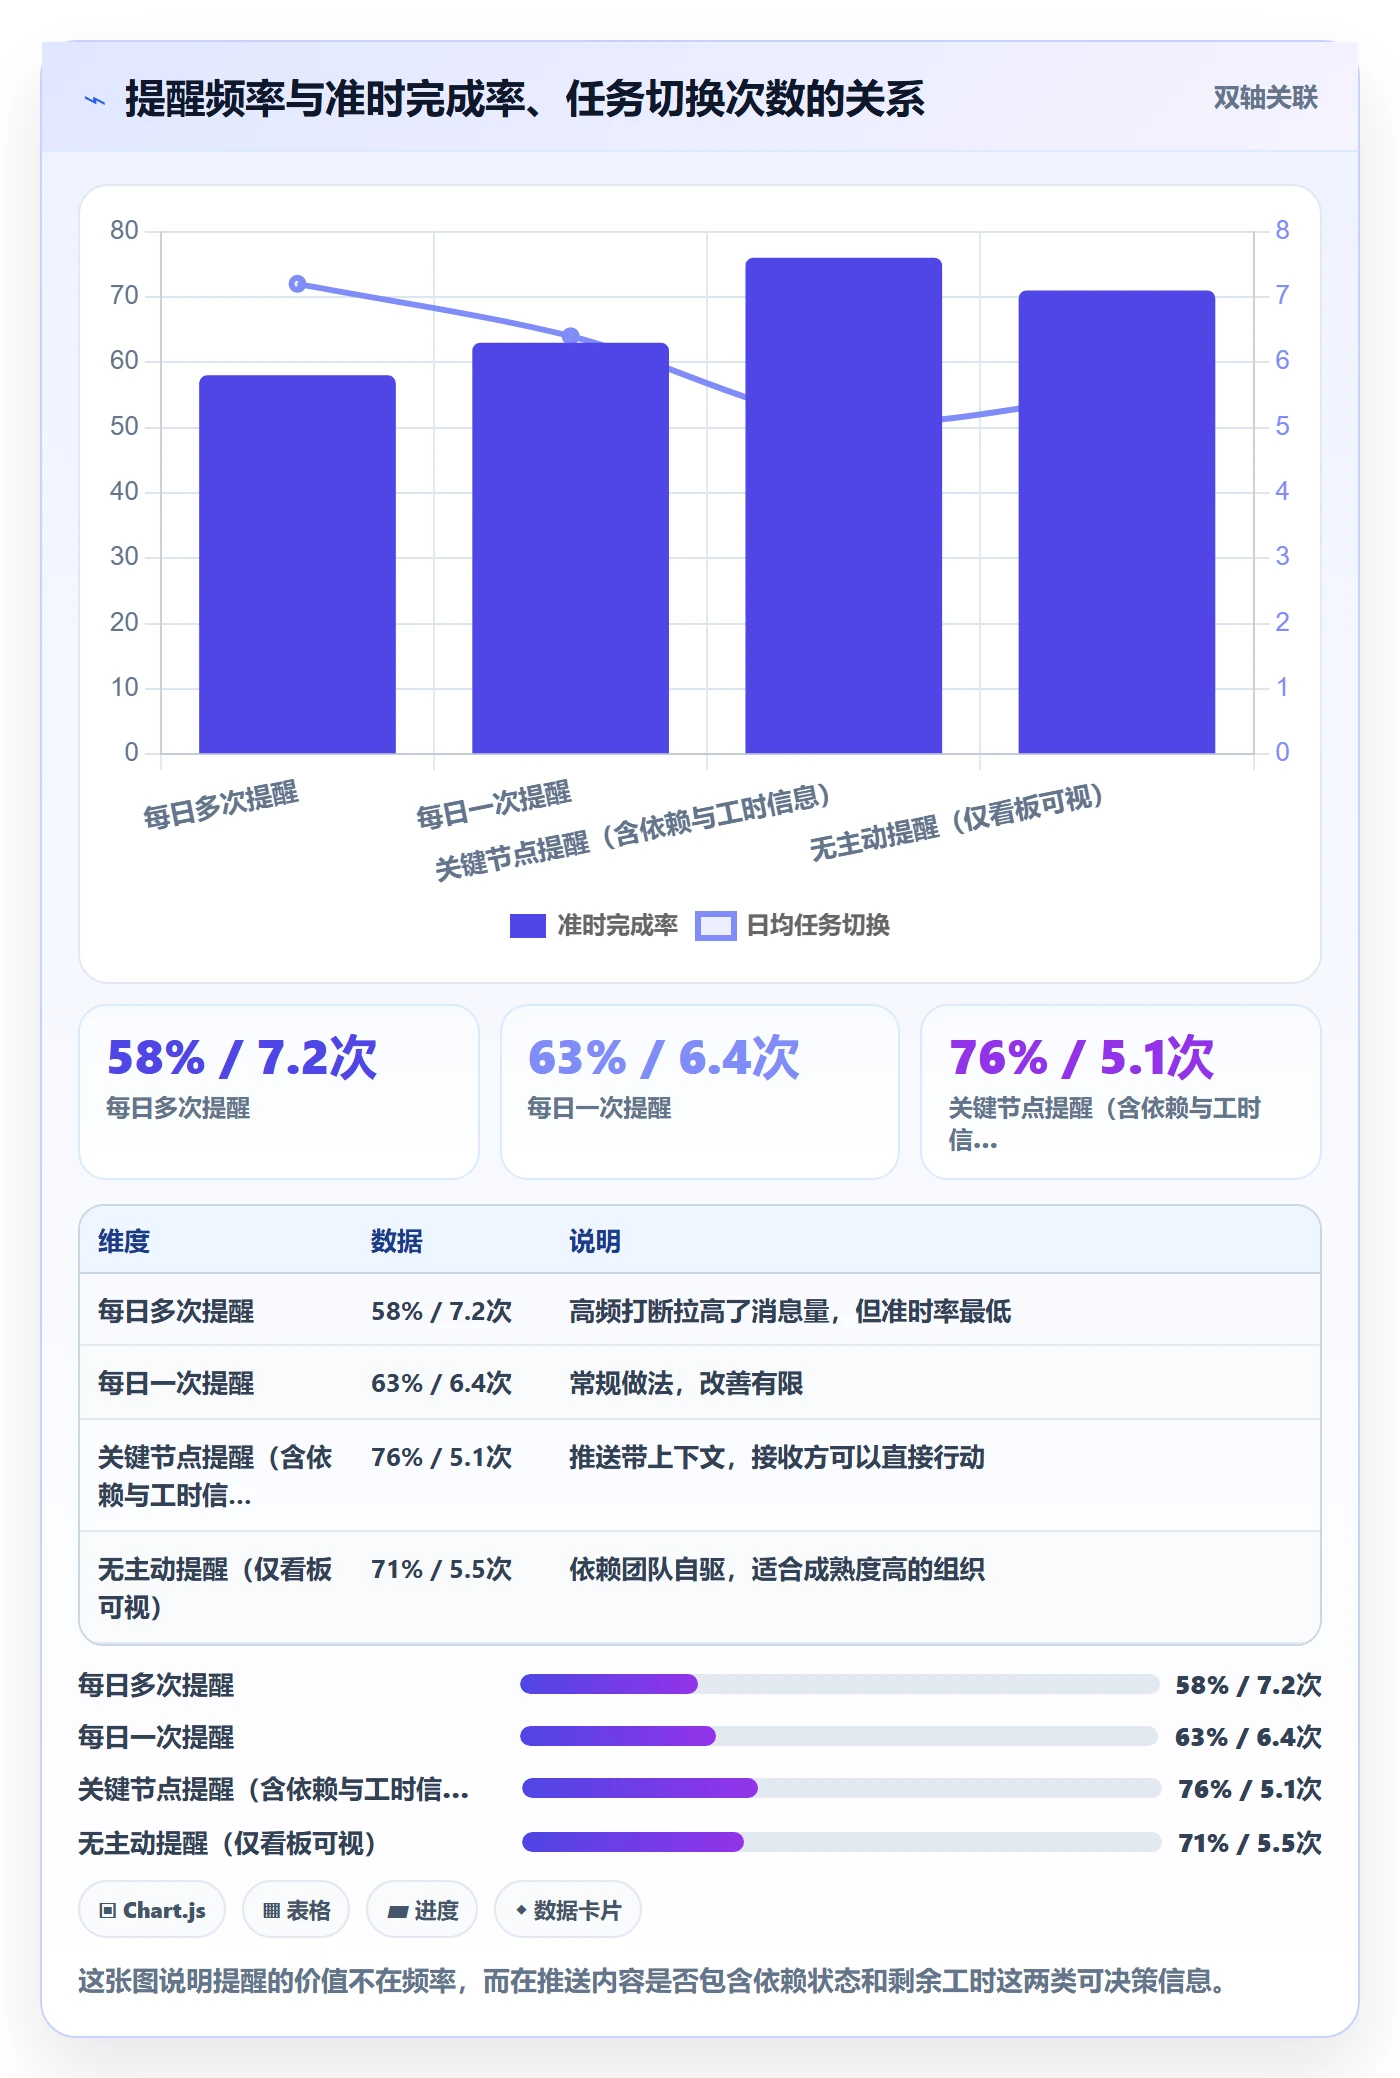Click the 每日多次提醒 bar in chart
The image size is (1400, 2078).
(297, 564)
